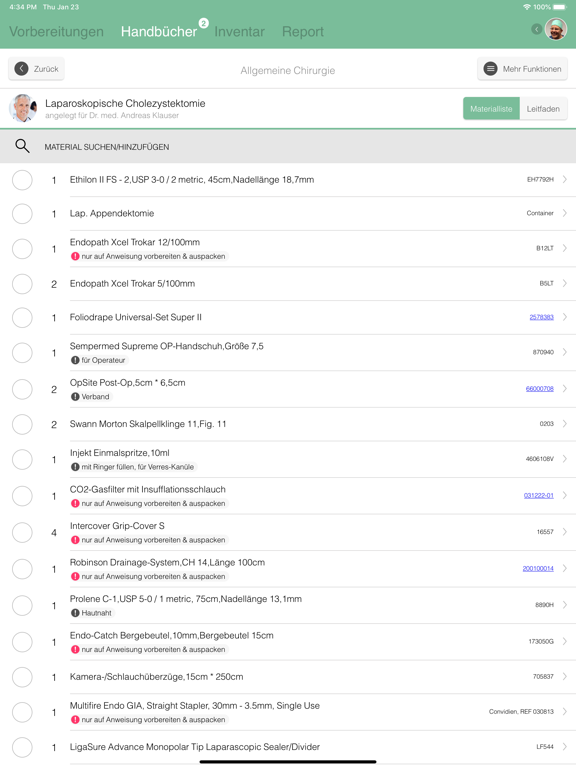Follow the 031222-01 reference link
This screenshot has height=768, width=576.
coord(538,496)
